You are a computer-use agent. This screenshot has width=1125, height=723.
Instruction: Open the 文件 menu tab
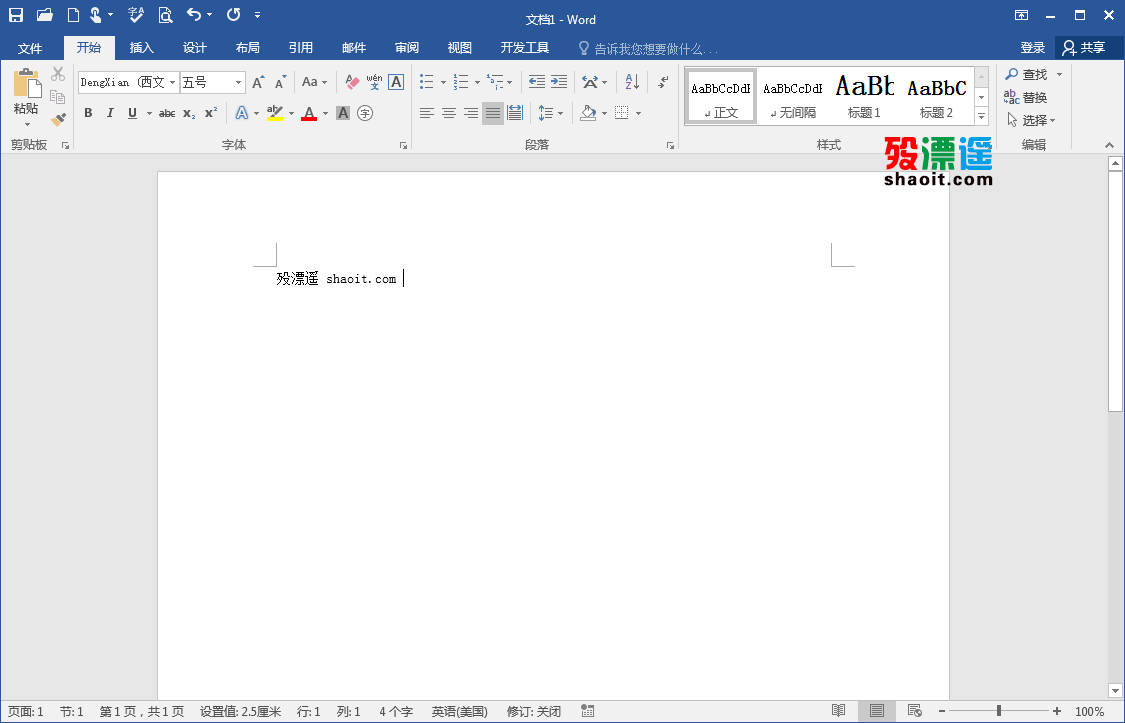[30, 48]
